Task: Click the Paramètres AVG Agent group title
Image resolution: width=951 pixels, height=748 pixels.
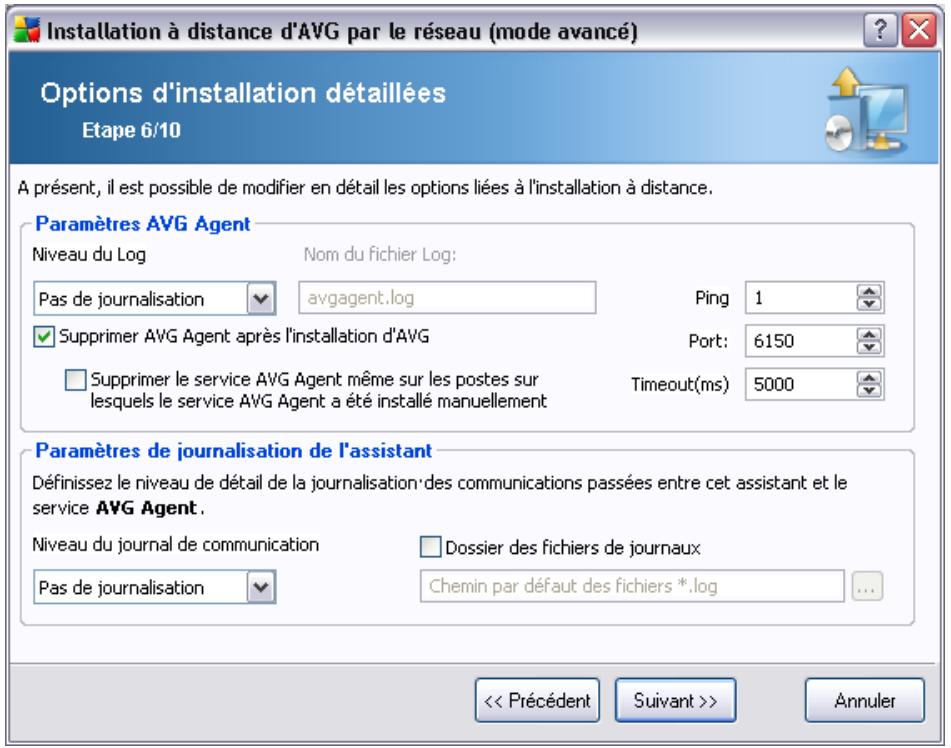Action: click(143, 224)
